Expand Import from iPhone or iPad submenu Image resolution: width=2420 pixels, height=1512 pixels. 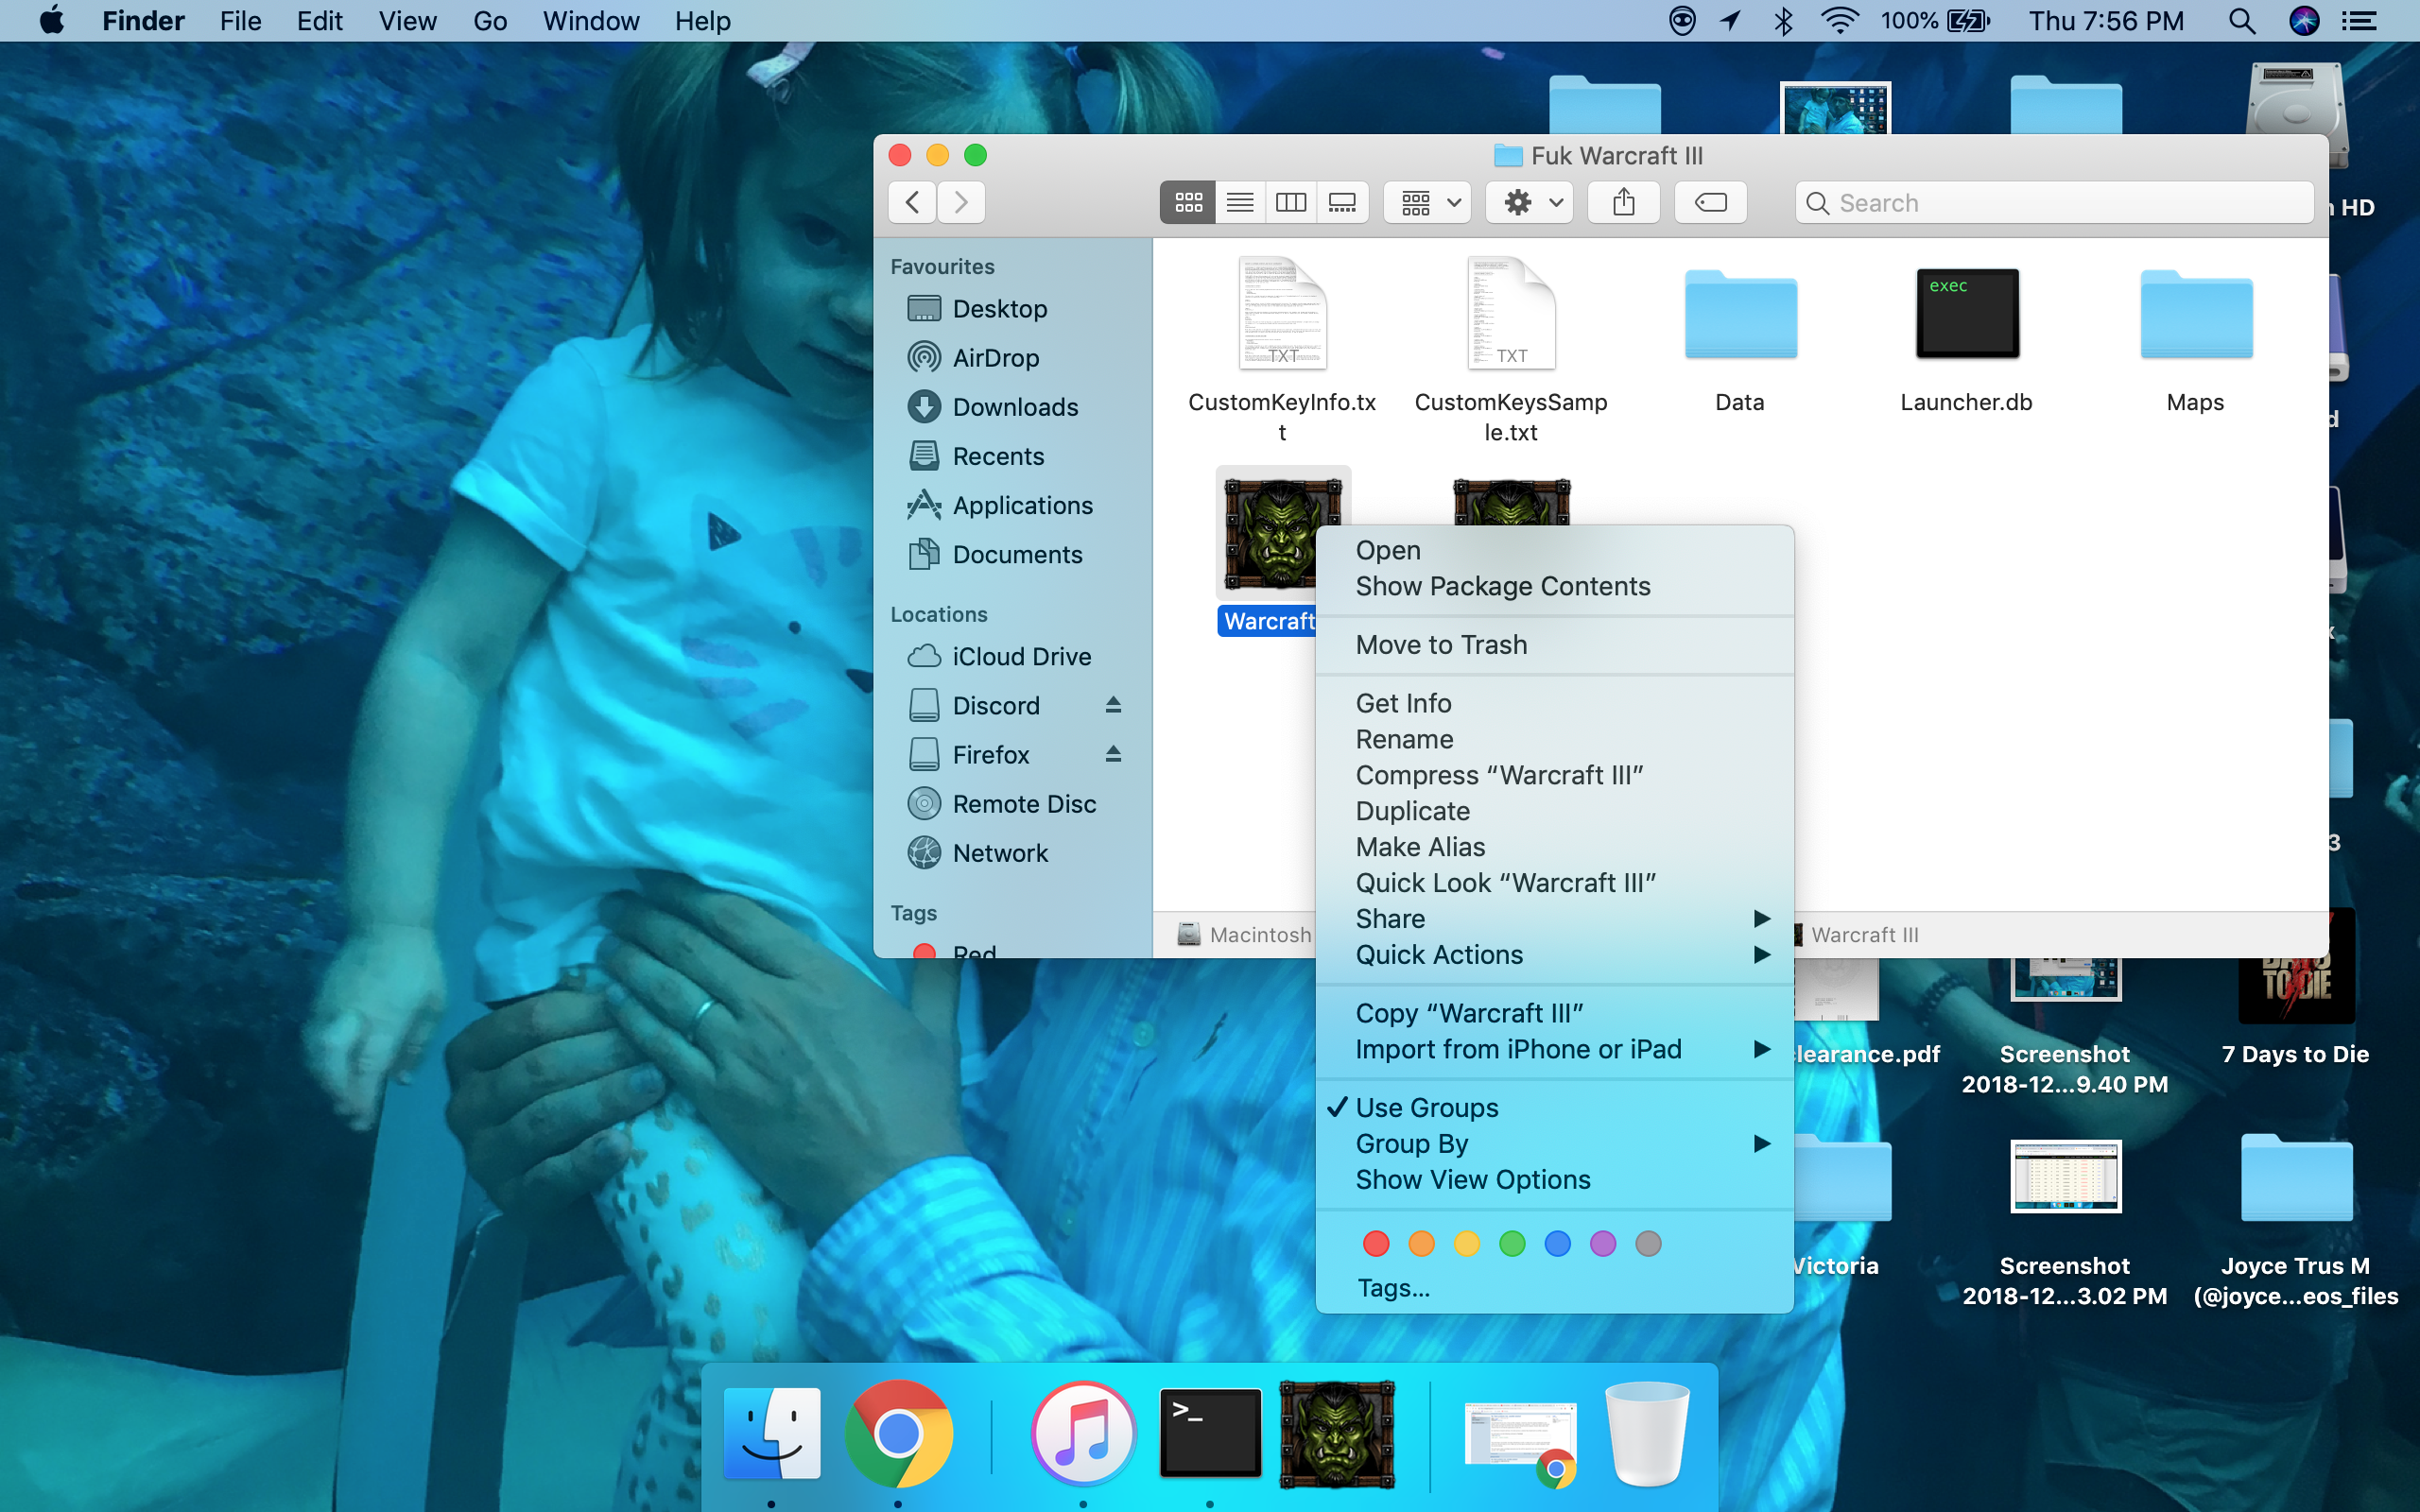[x=1555, y=1049]
